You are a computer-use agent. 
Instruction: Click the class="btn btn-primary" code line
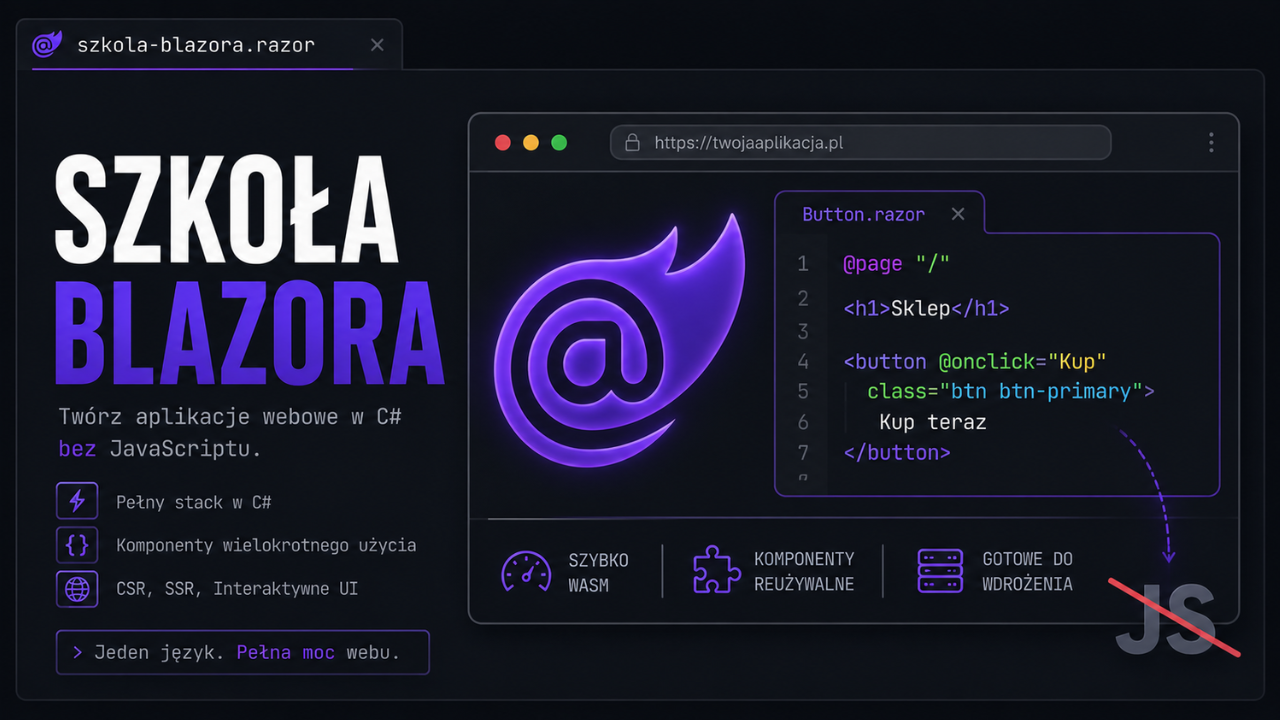tap(1010, 391)
